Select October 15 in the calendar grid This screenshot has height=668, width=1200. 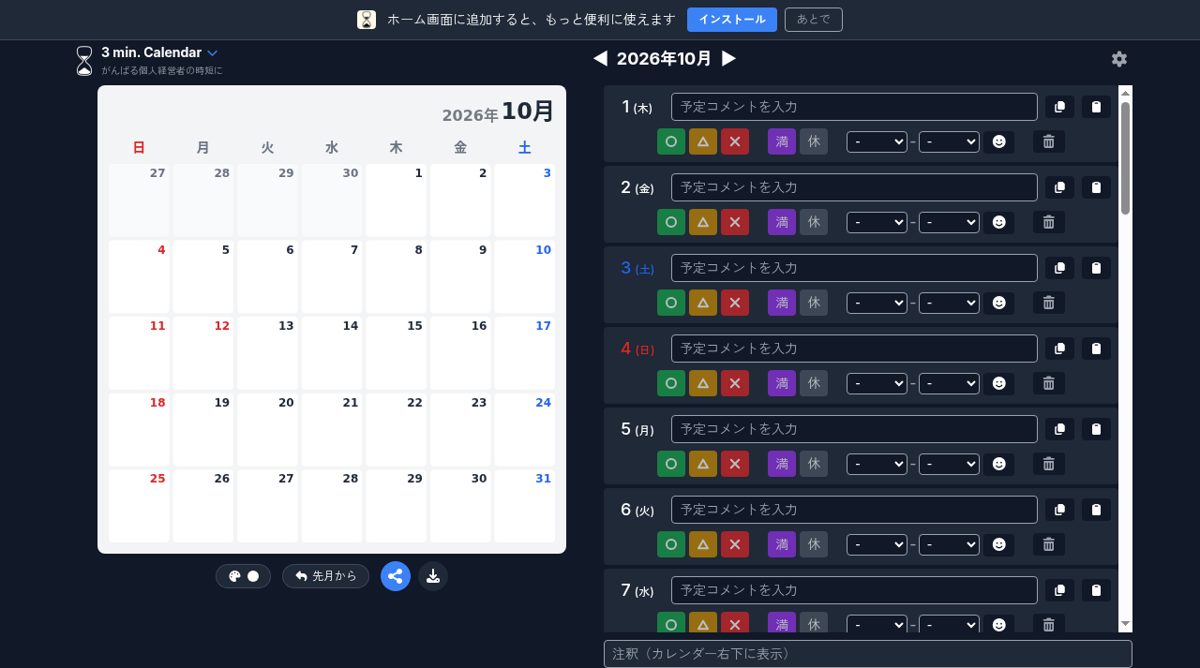[x=396, y=353]
